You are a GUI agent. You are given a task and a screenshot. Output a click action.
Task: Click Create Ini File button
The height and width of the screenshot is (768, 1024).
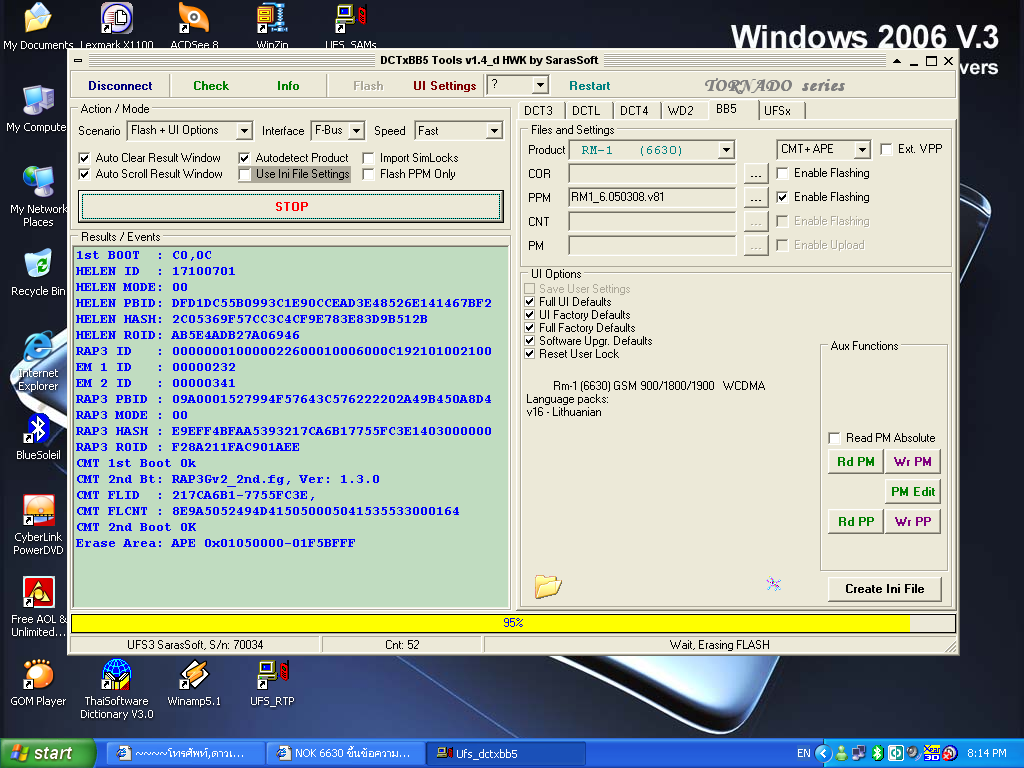pos(884,589)
